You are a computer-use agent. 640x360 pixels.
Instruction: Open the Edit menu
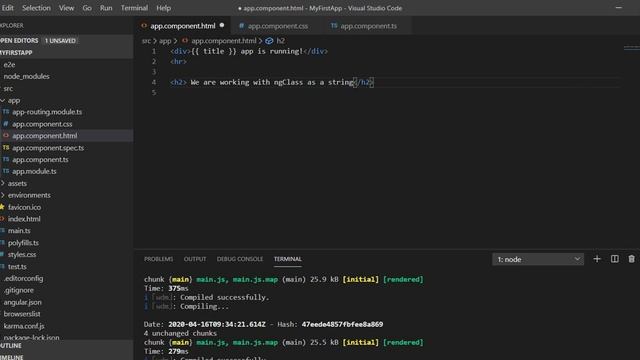(x=7, y=8)
